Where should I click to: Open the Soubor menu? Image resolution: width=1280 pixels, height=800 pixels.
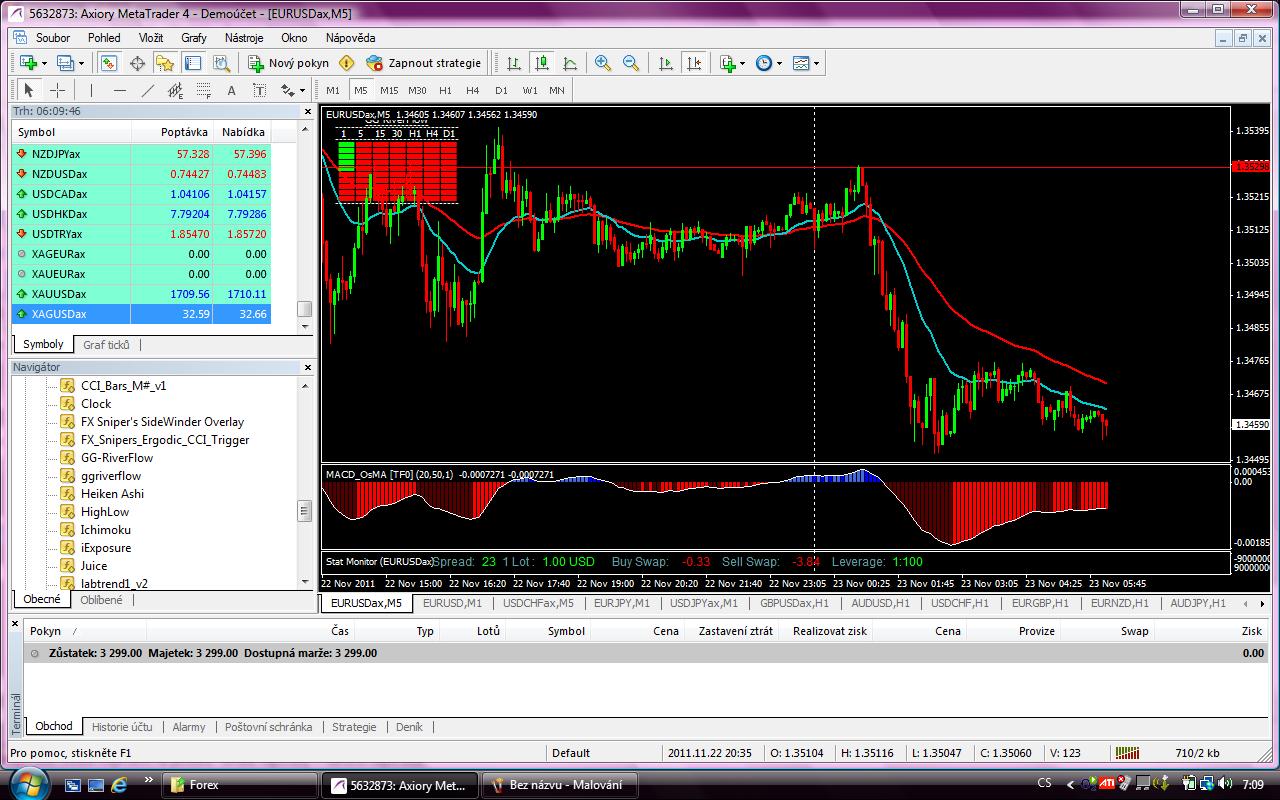pyautogui.click(x=53, y=37)
